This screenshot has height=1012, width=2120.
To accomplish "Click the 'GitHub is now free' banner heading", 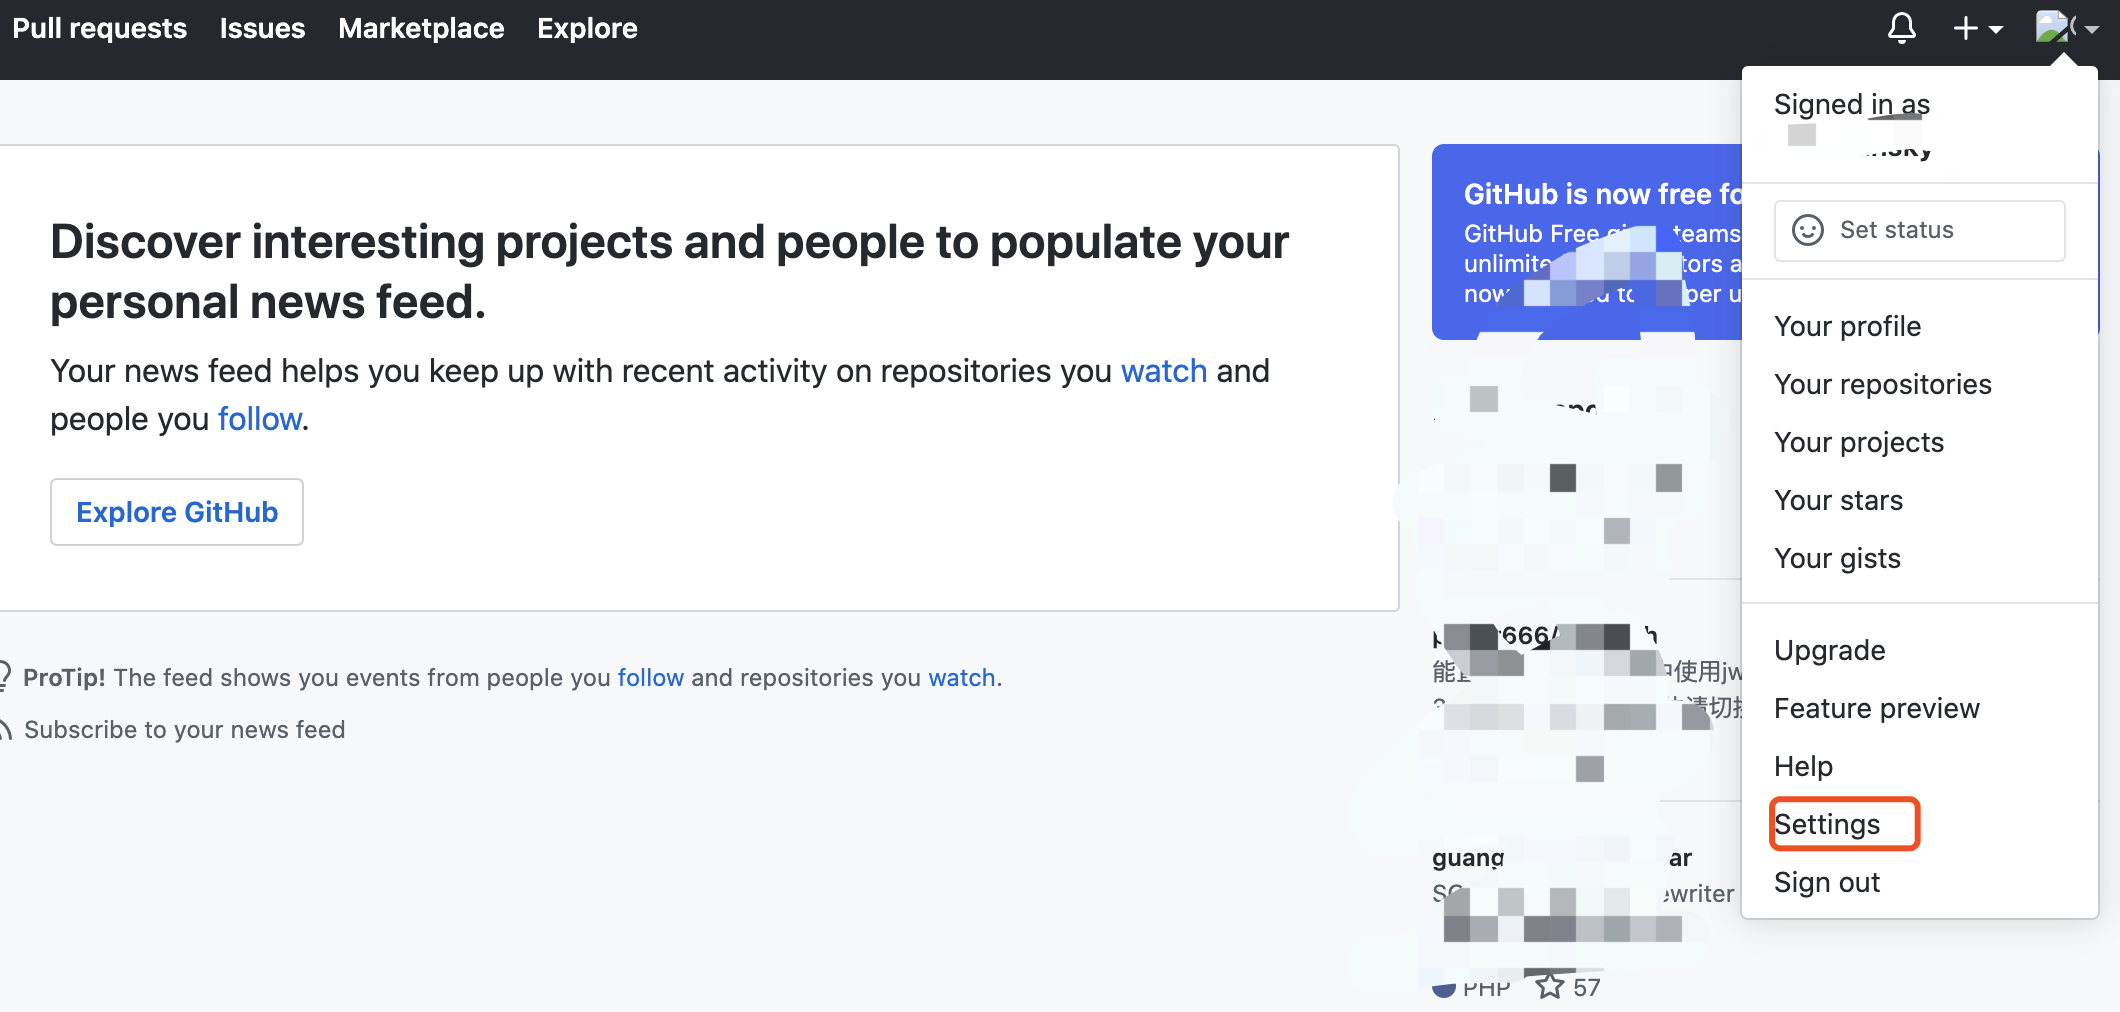I will click(1602, 194).
